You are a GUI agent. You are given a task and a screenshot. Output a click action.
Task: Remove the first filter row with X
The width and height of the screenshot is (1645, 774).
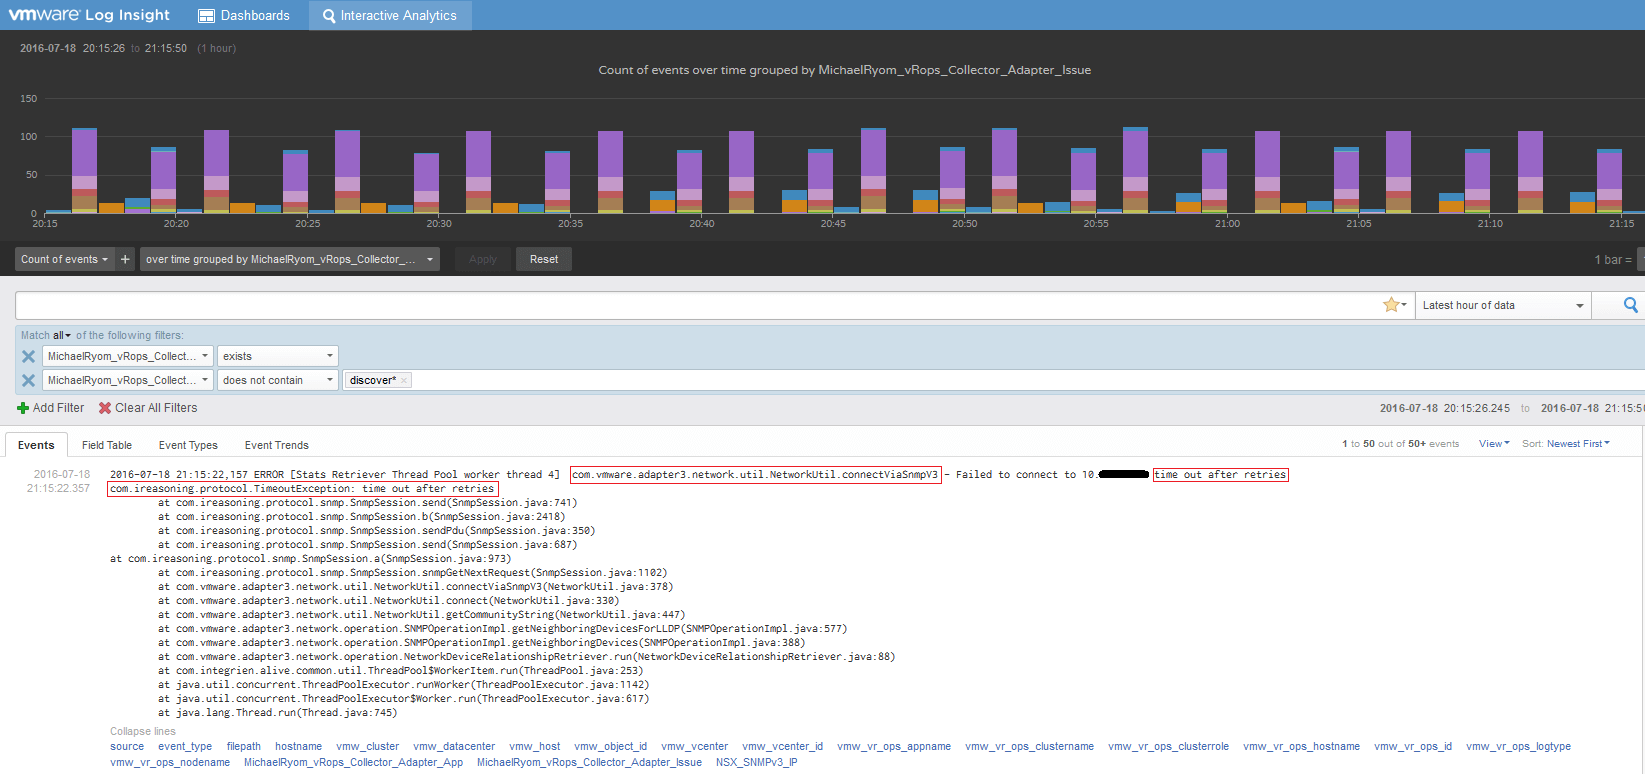[x=28, y=356]
